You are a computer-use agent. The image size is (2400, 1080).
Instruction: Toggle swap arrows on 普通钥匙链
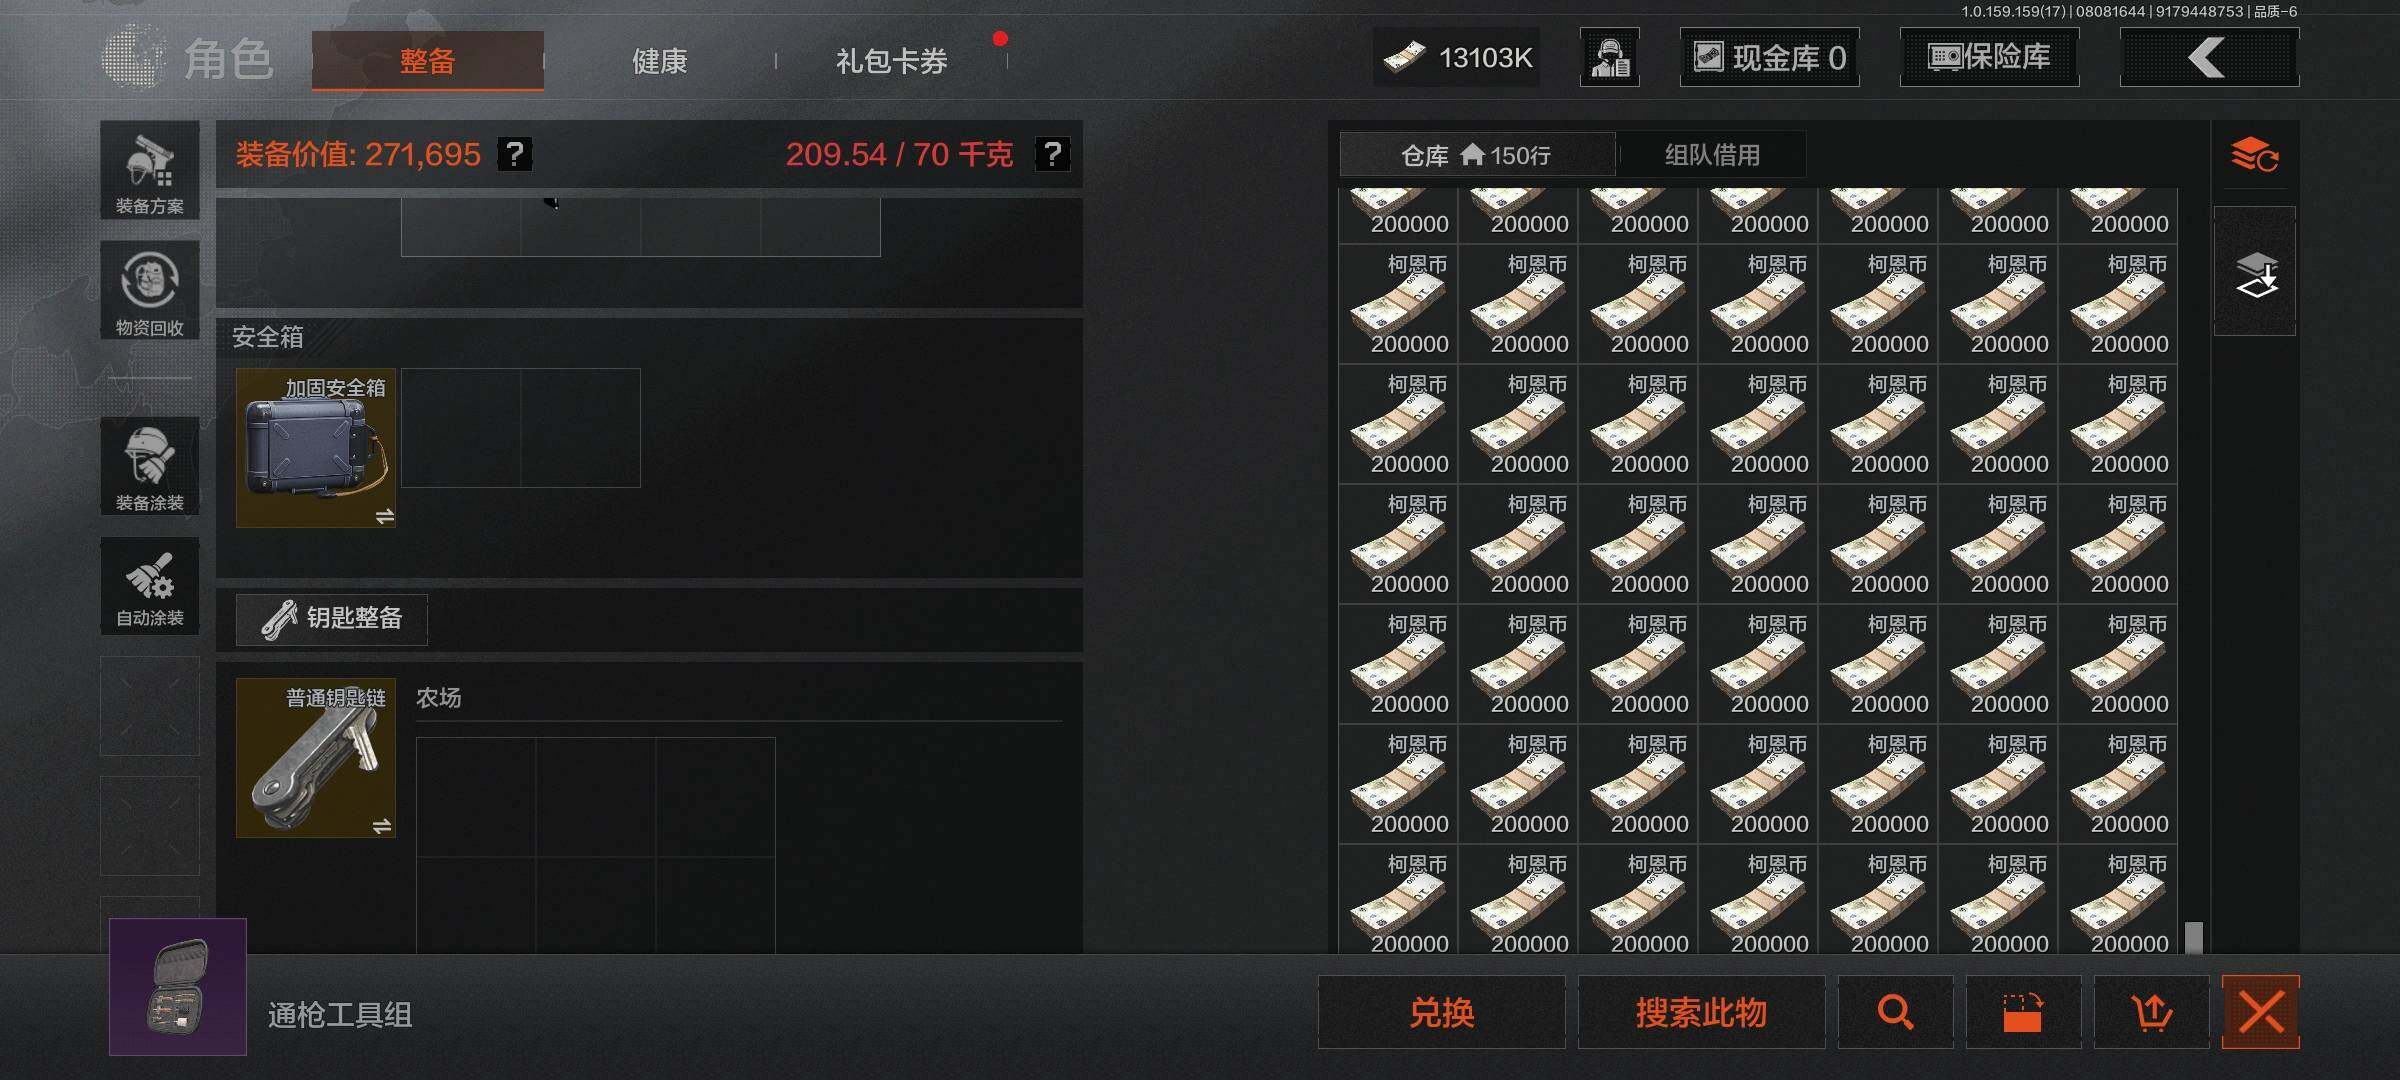(x=382, y=826)
